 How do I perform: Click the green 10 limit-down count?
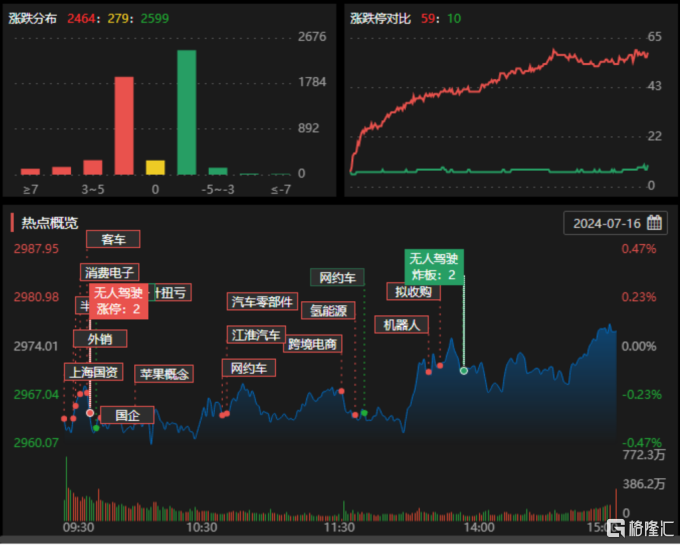pyautogui.click(x=454, y=18)
